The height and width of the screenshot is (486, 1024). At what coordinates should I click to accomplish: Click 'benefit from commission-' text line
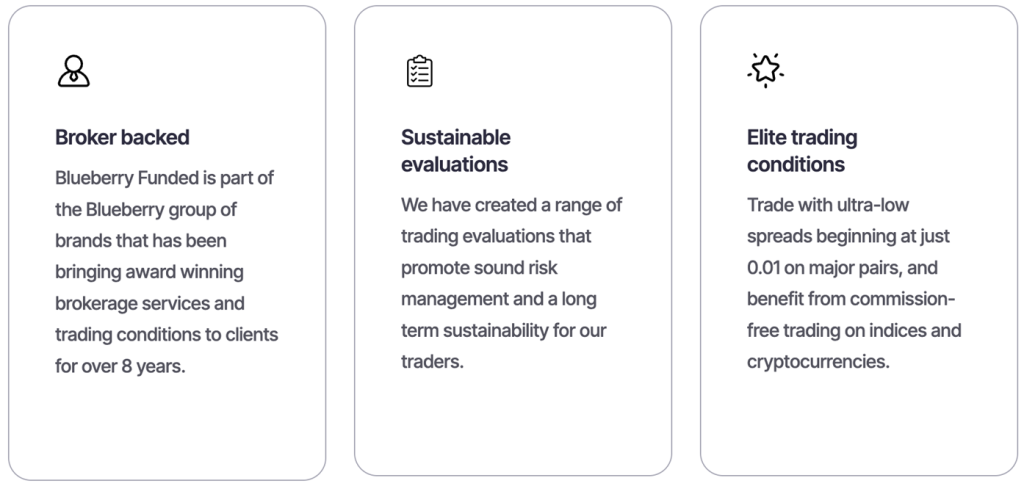click(x=851, y=299)
